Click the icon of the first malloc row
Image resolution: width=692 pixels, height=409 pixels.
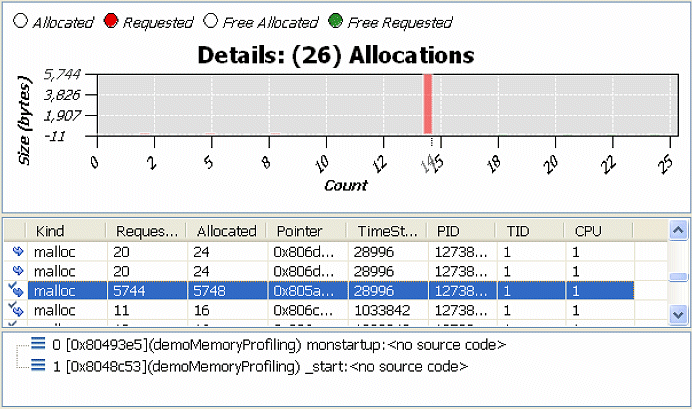click(x=17, y=251)
